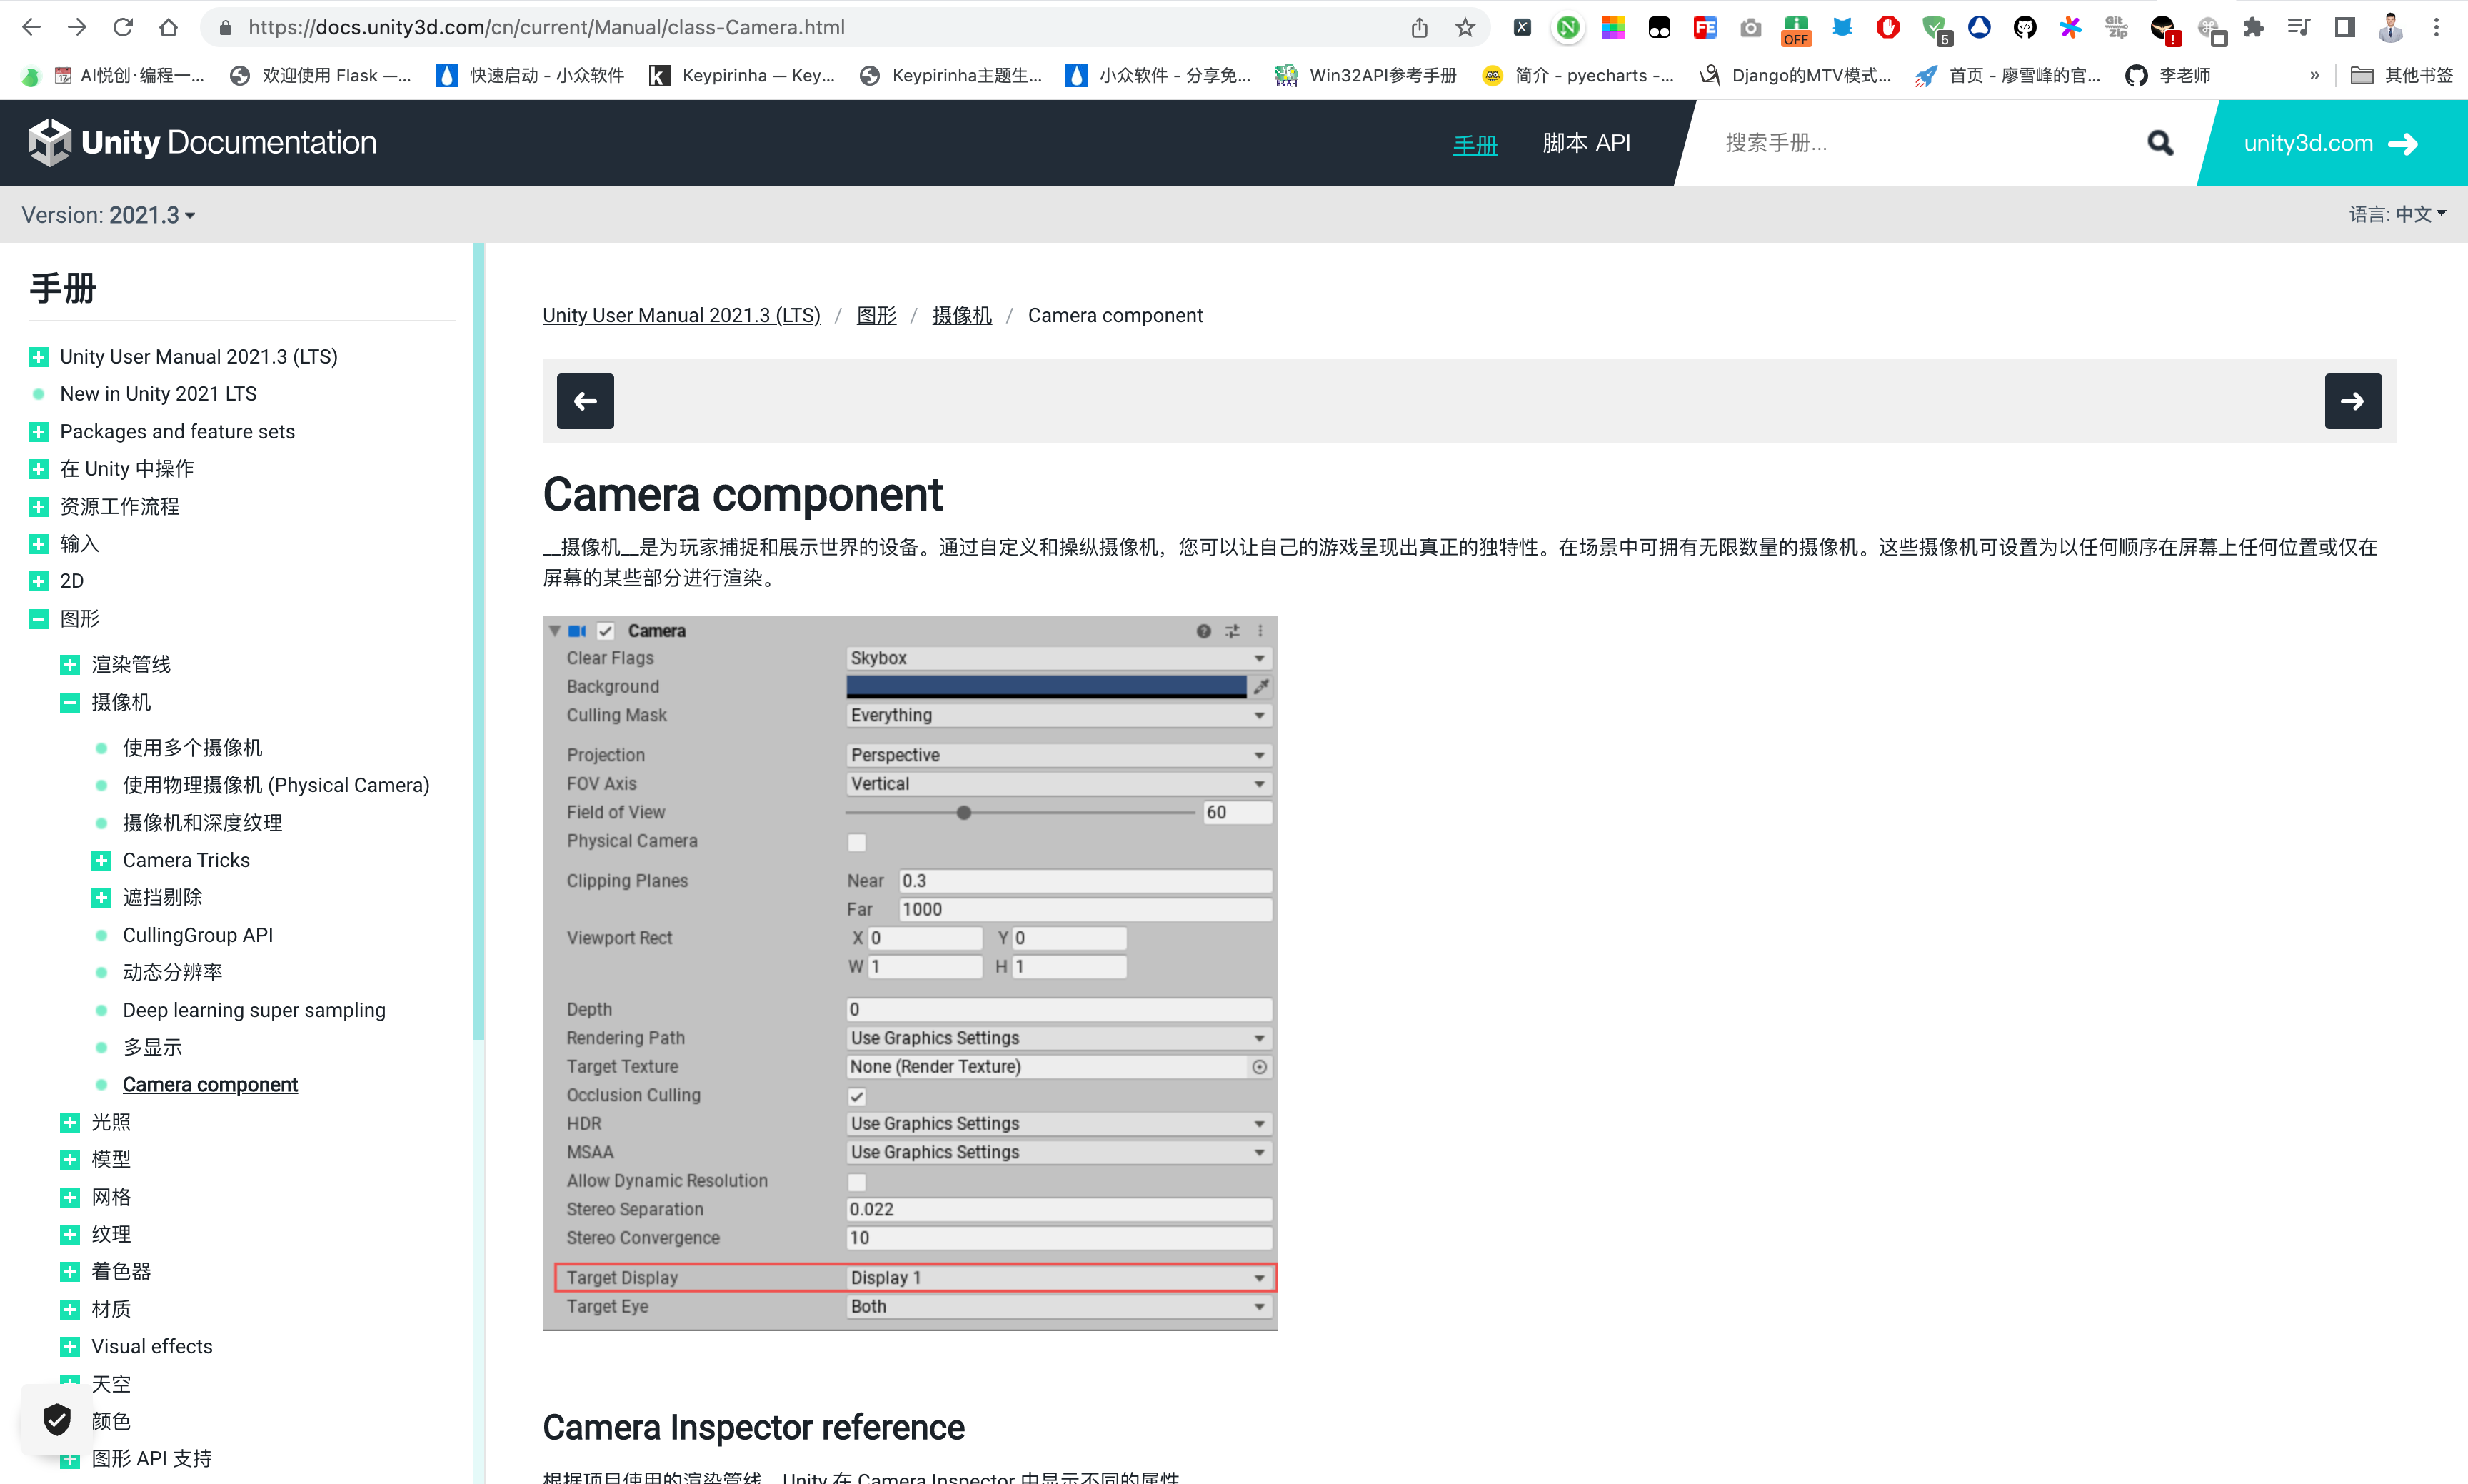Open the GitHub extension icon
Image resolution: width=2468 pixels, height=1484 pixels.
pyautogui.click(x=2025, y=27)
